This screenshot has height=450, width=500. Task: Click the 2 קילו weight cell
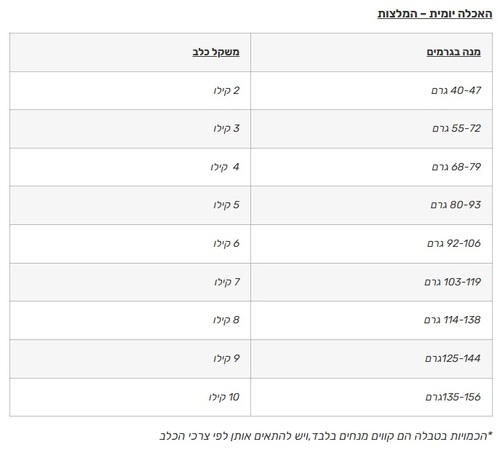click(x=130, y=90)
